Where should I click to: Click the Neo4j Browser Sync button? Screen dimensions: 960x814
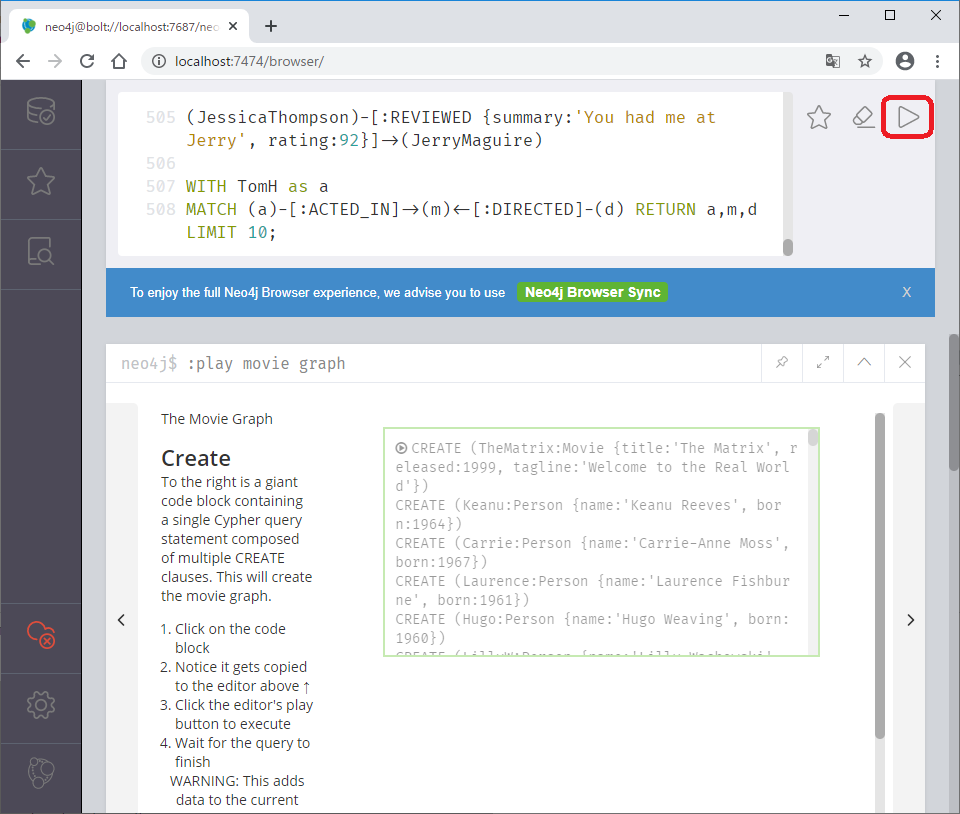coord(592,293)
